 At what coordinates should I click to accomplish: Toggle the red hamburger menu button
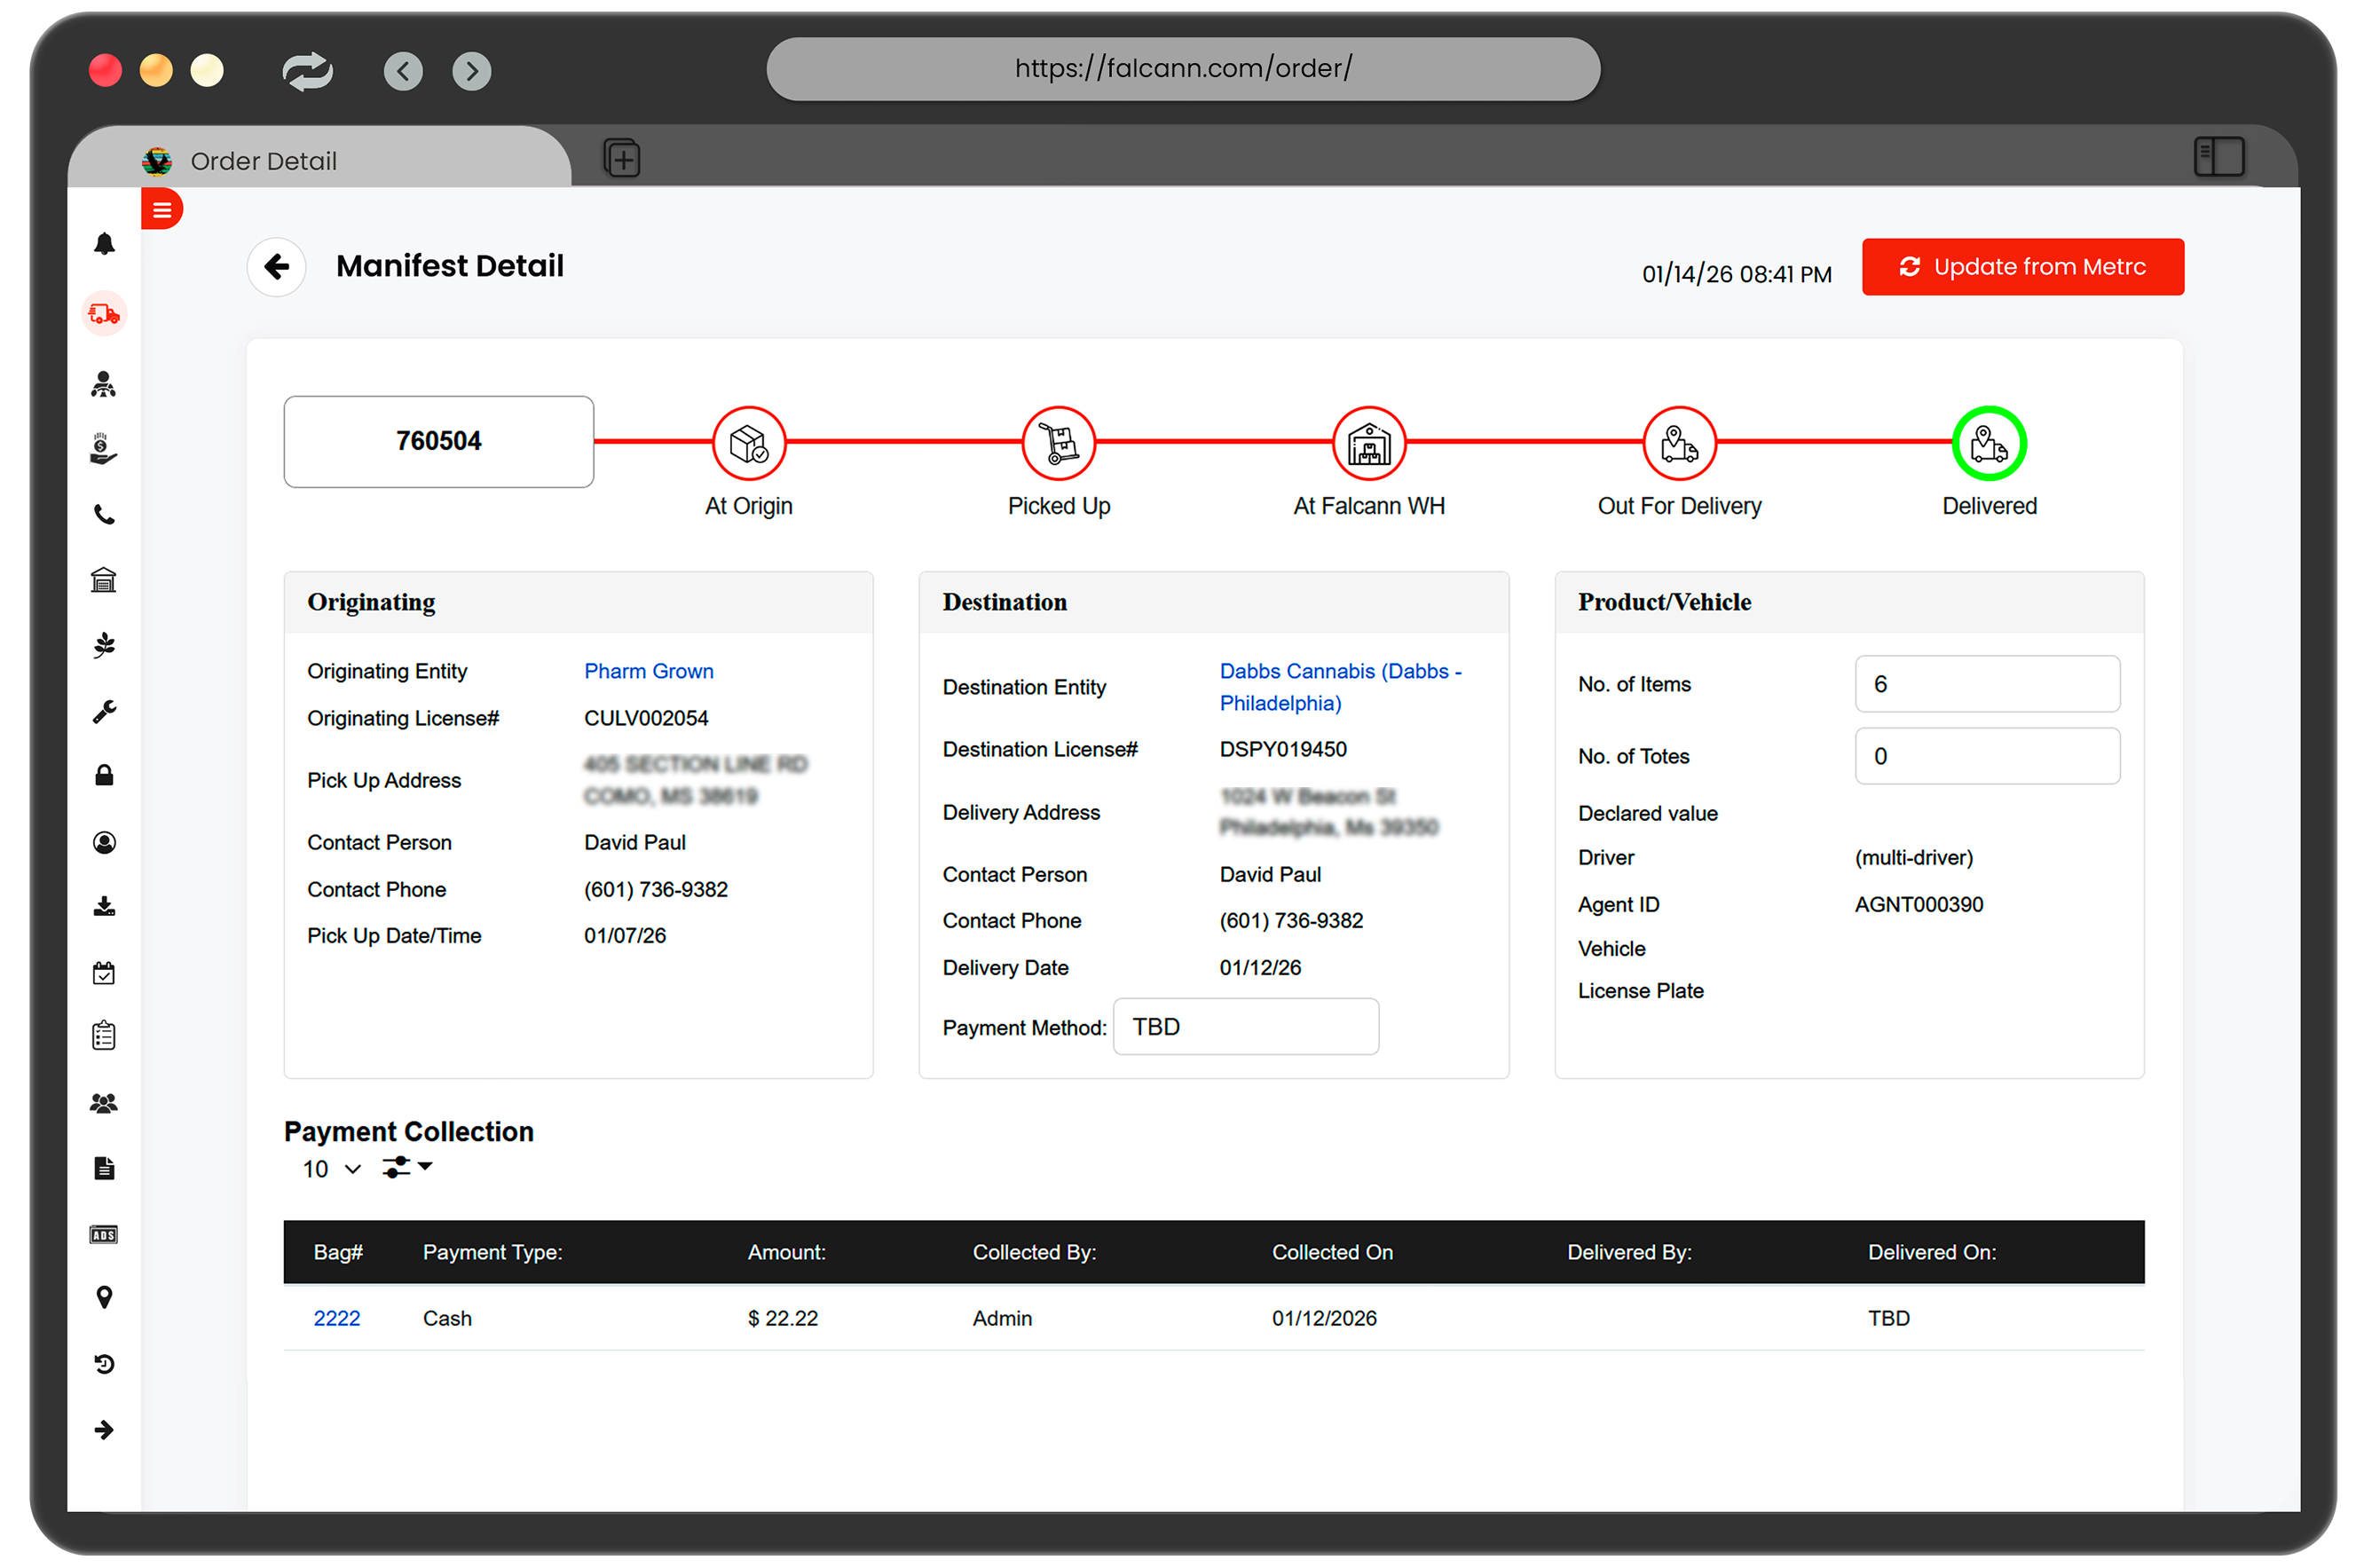[x=162, y=210]
